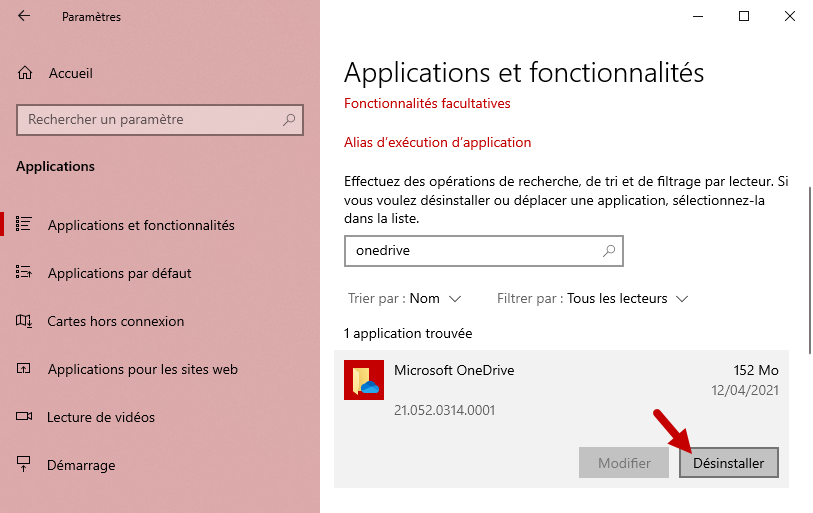Select Microsoft OneDrive app name
813x513 pixels.
(x=454, y=370)
